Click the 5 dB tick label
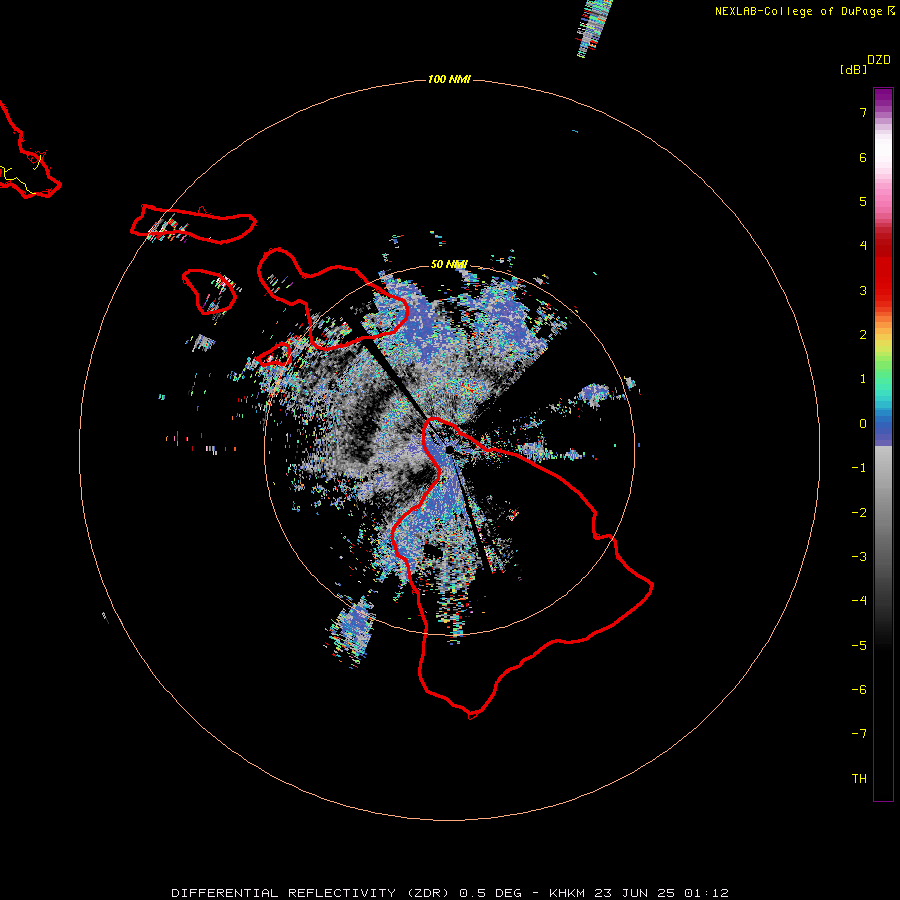This screenshot has height=900, width=900. (x=863, y=201)
